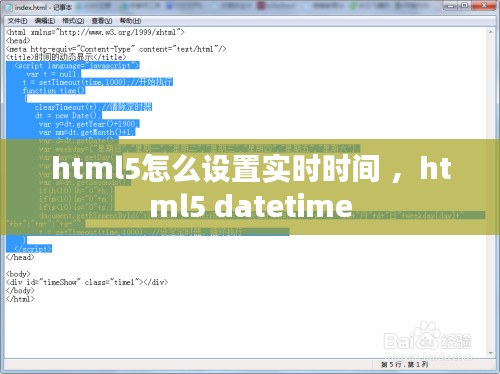This screenshot has height=374, width=500.
Task: Click the "var y=dt.getYear()+1900;" line
Action: coord(89,124)
